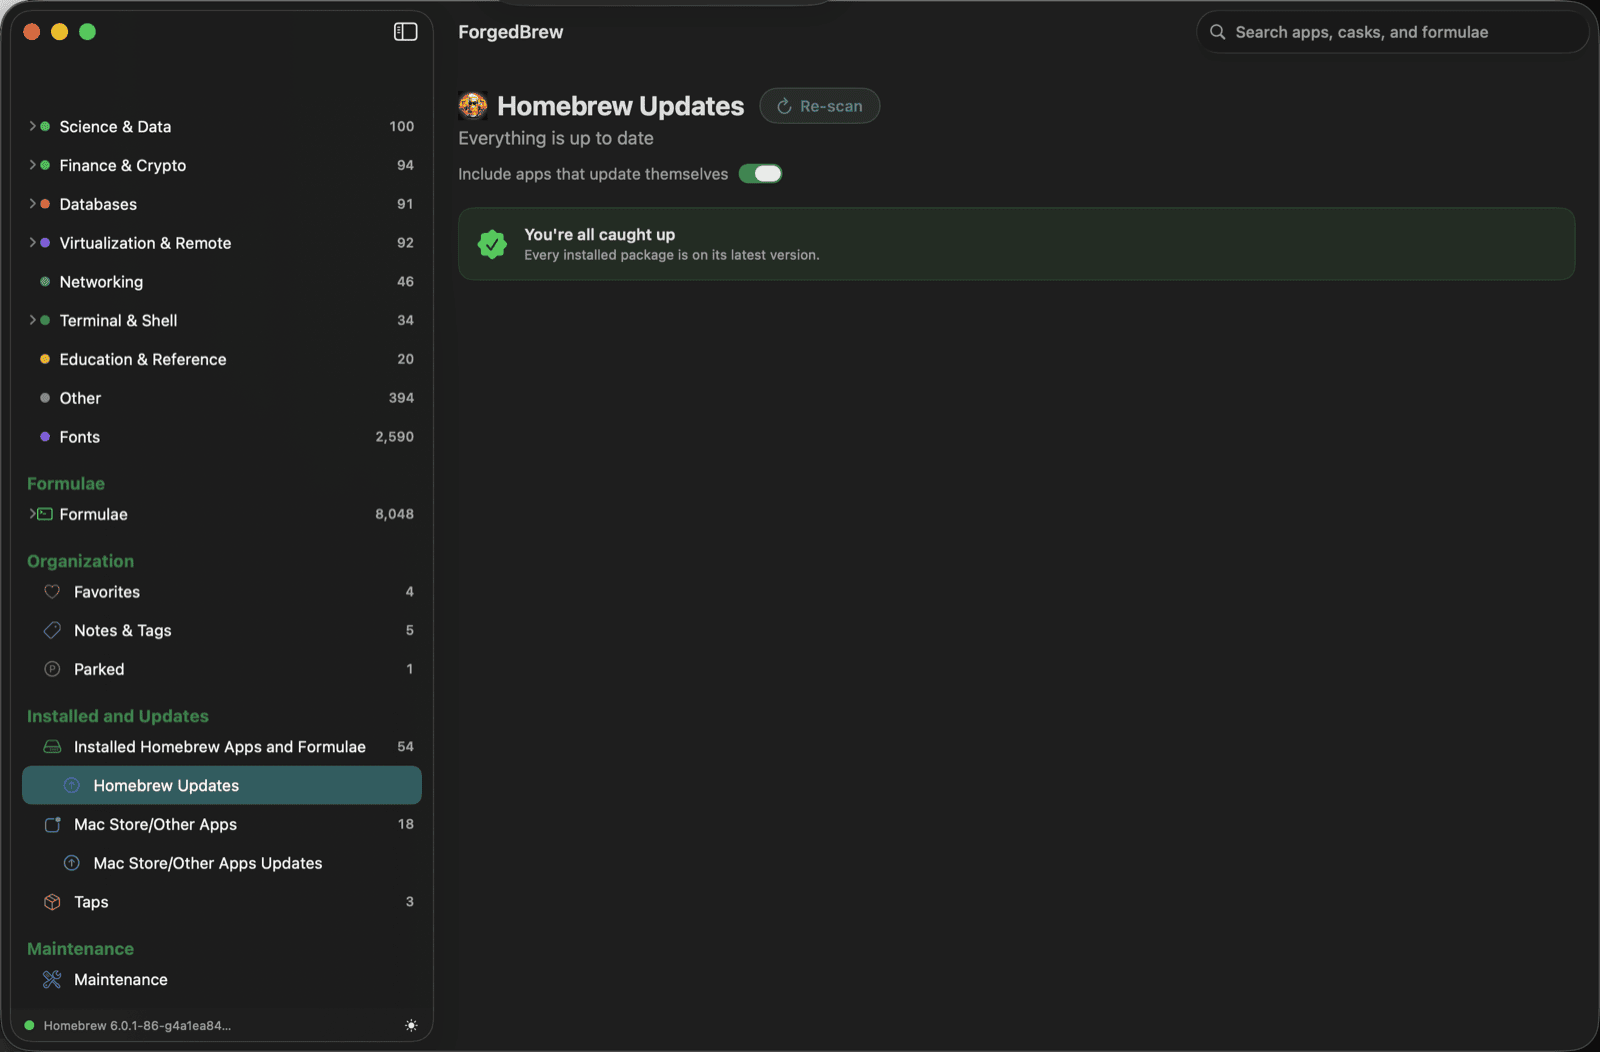This screenshot has height=1052, width=1600.
Task: Click the Fonts count 2,590
Action: tap(394, 437)
